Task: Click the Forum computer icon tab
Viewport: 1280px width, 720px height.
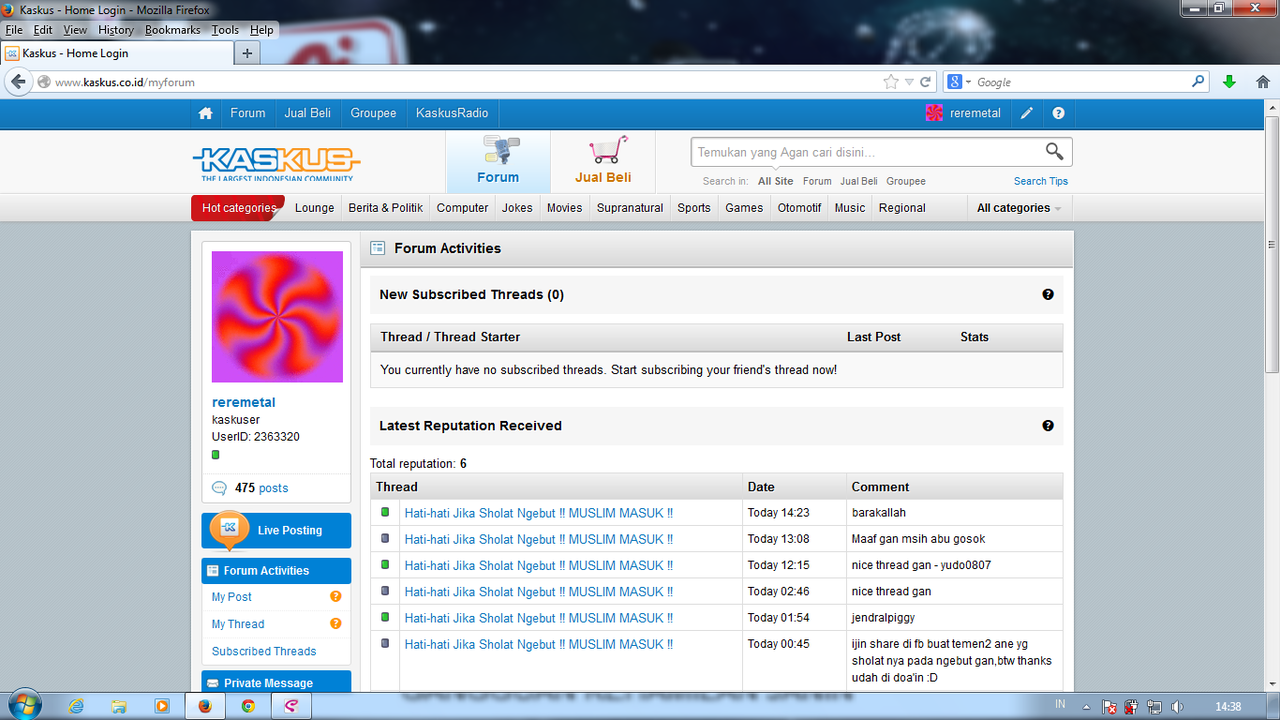Action: [x=500, y=152]
